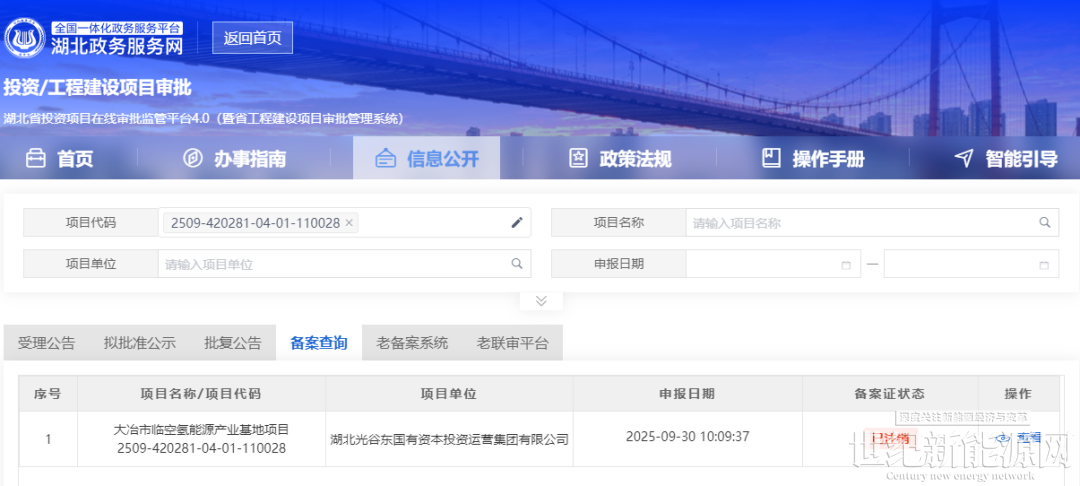Open the 首页 navigation tab
The image size is (1080, 486).
click(60, 159)
